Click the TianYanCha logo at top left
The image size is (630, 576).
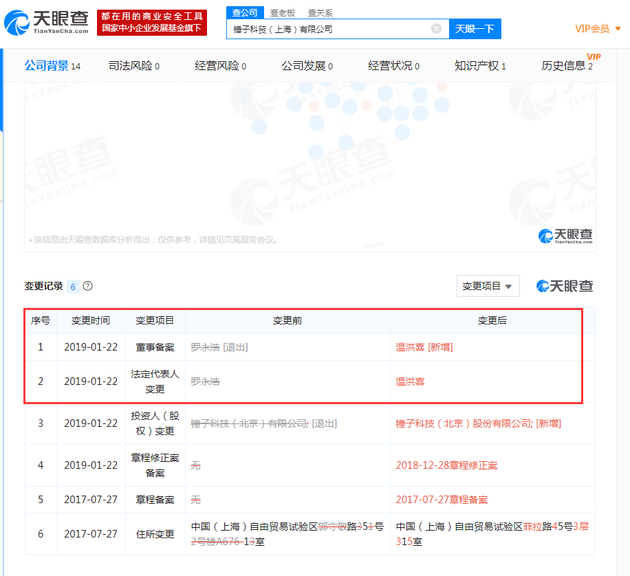(46, 22)
